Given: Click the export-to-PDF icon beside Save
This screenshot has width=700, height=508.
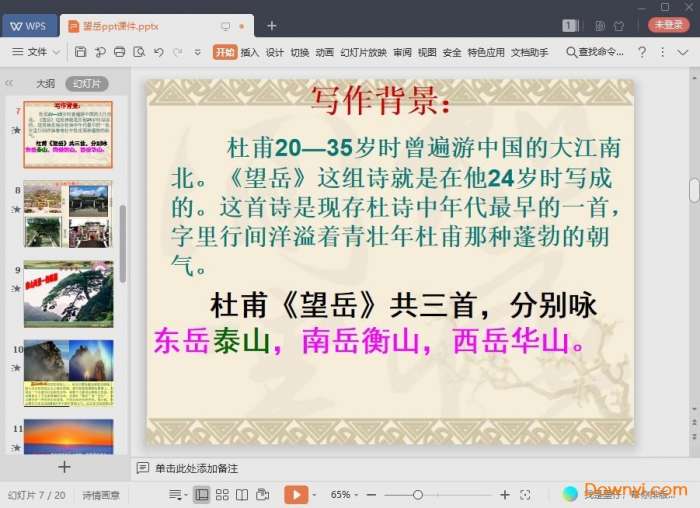Looking at the screenshot, I should [100, 52].
